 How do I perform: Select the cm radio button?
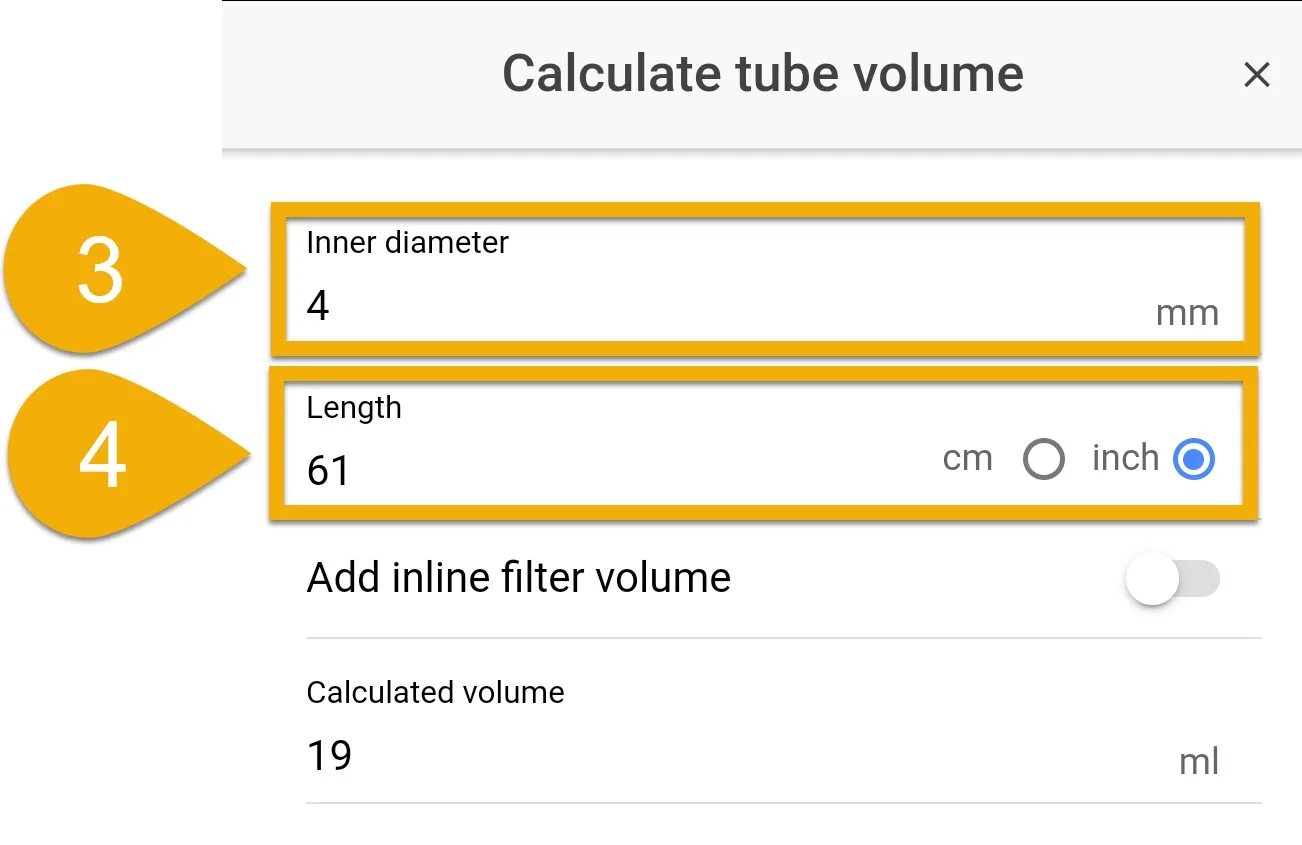coord(1044,460)
